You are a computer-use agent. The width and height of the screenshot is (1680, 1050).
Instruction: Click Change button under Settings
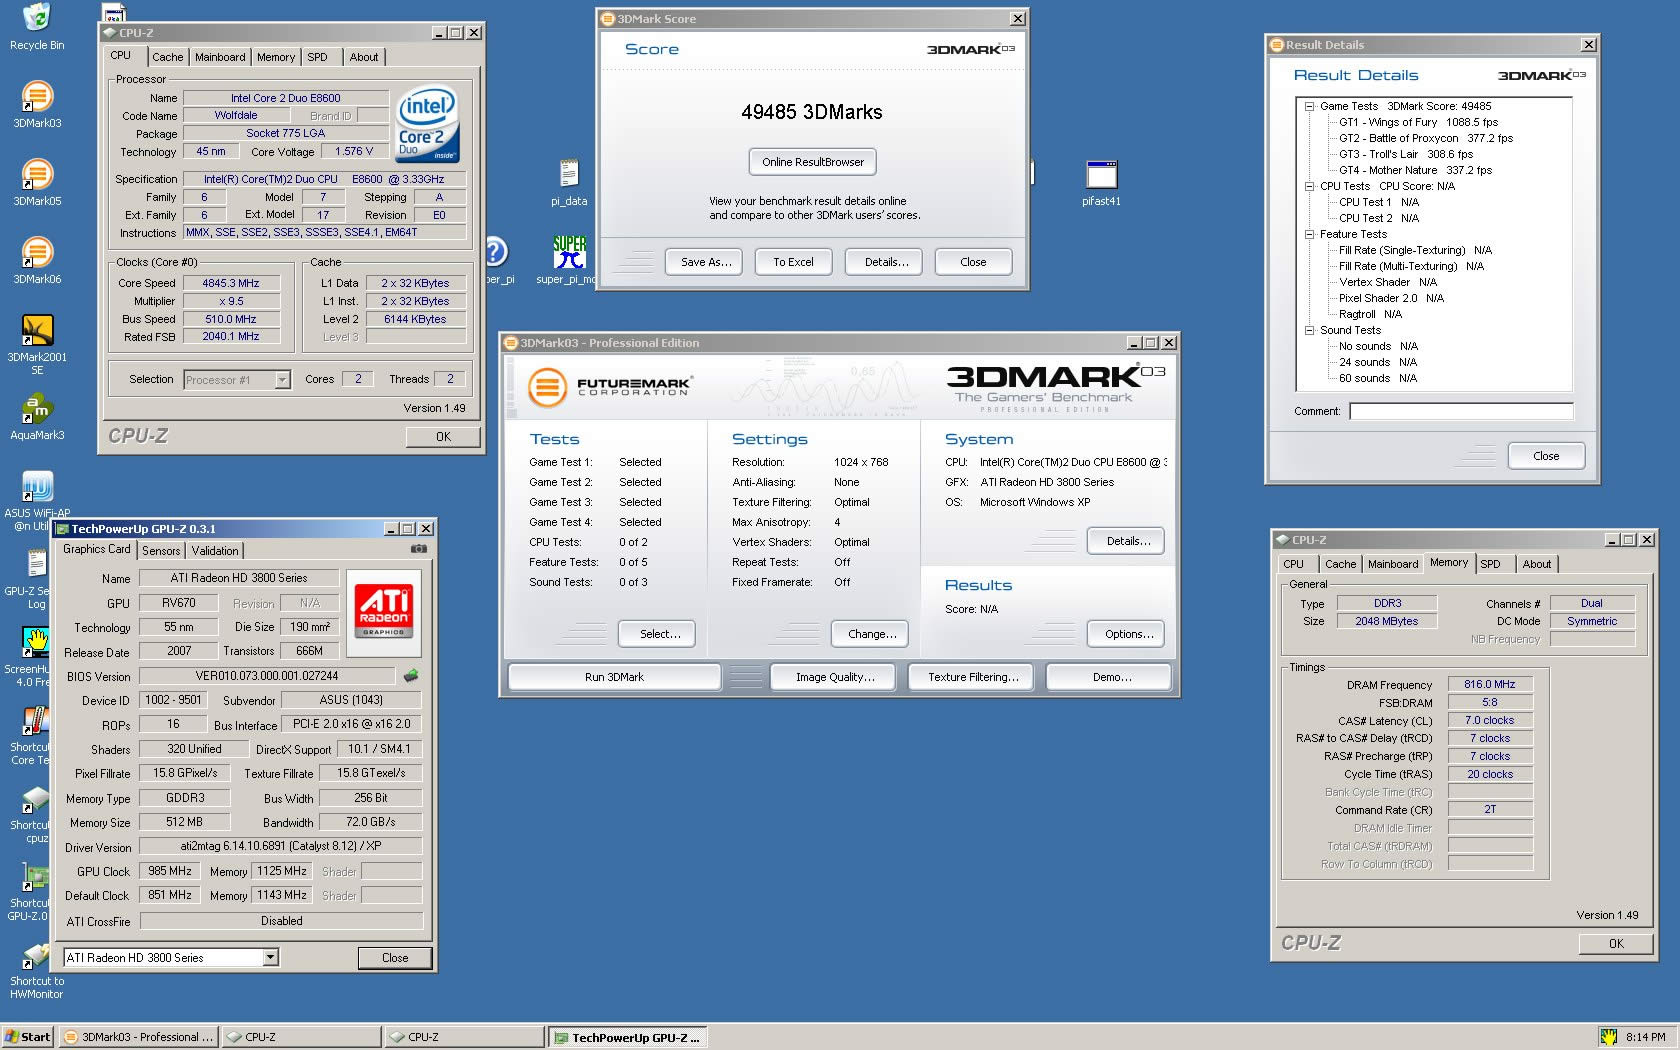[x=872, y=634]
